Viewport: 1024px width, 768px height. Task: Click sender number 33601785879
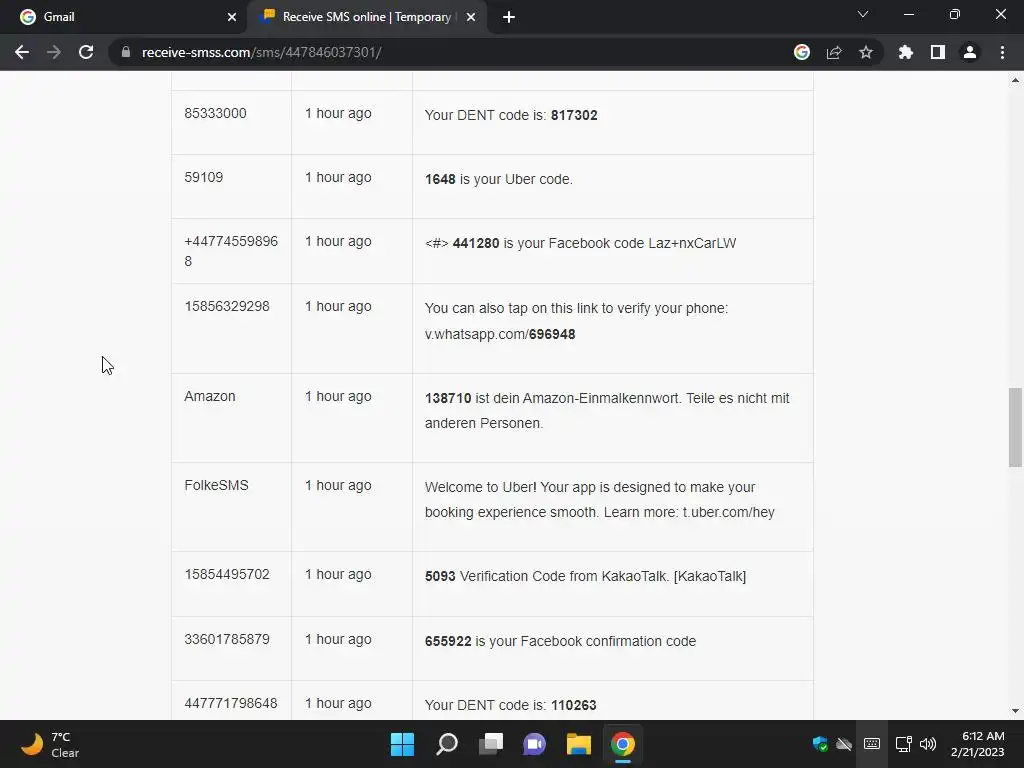[227, 639]
